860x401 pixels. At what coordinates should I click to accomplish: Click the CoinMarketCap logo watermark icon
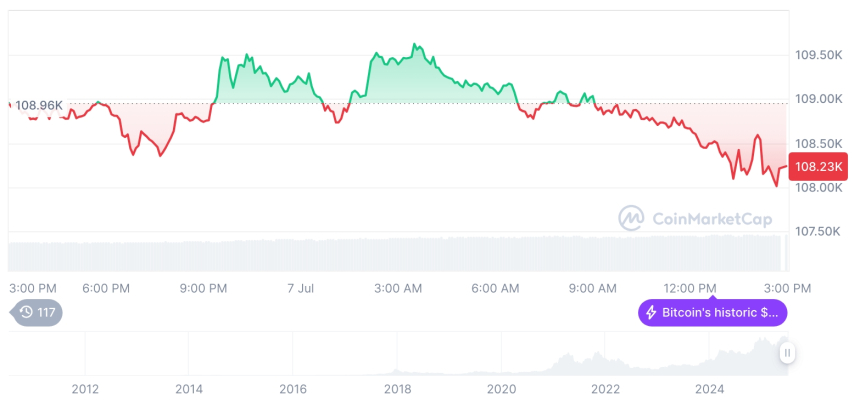click(x=631, y=217)
